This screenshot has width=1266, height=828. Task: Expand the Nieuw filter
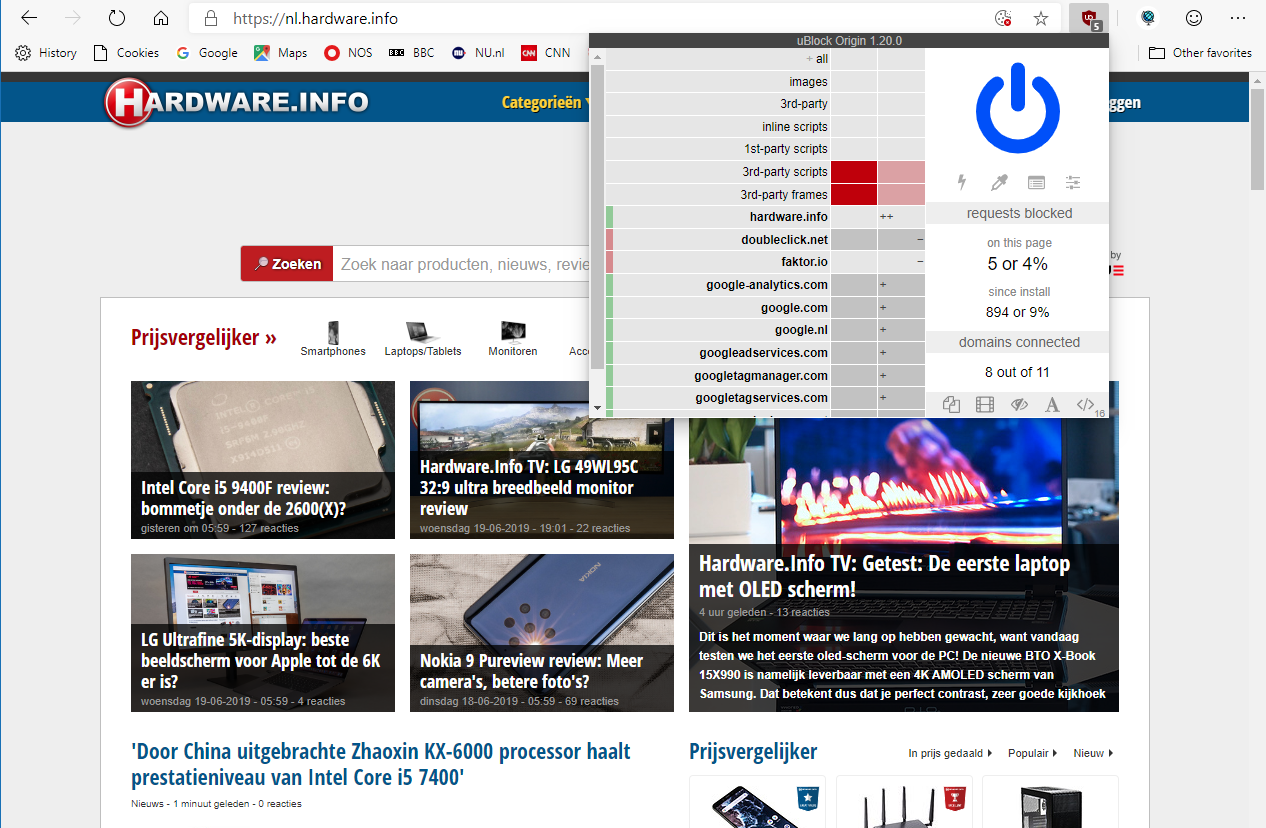[1093, 753]
